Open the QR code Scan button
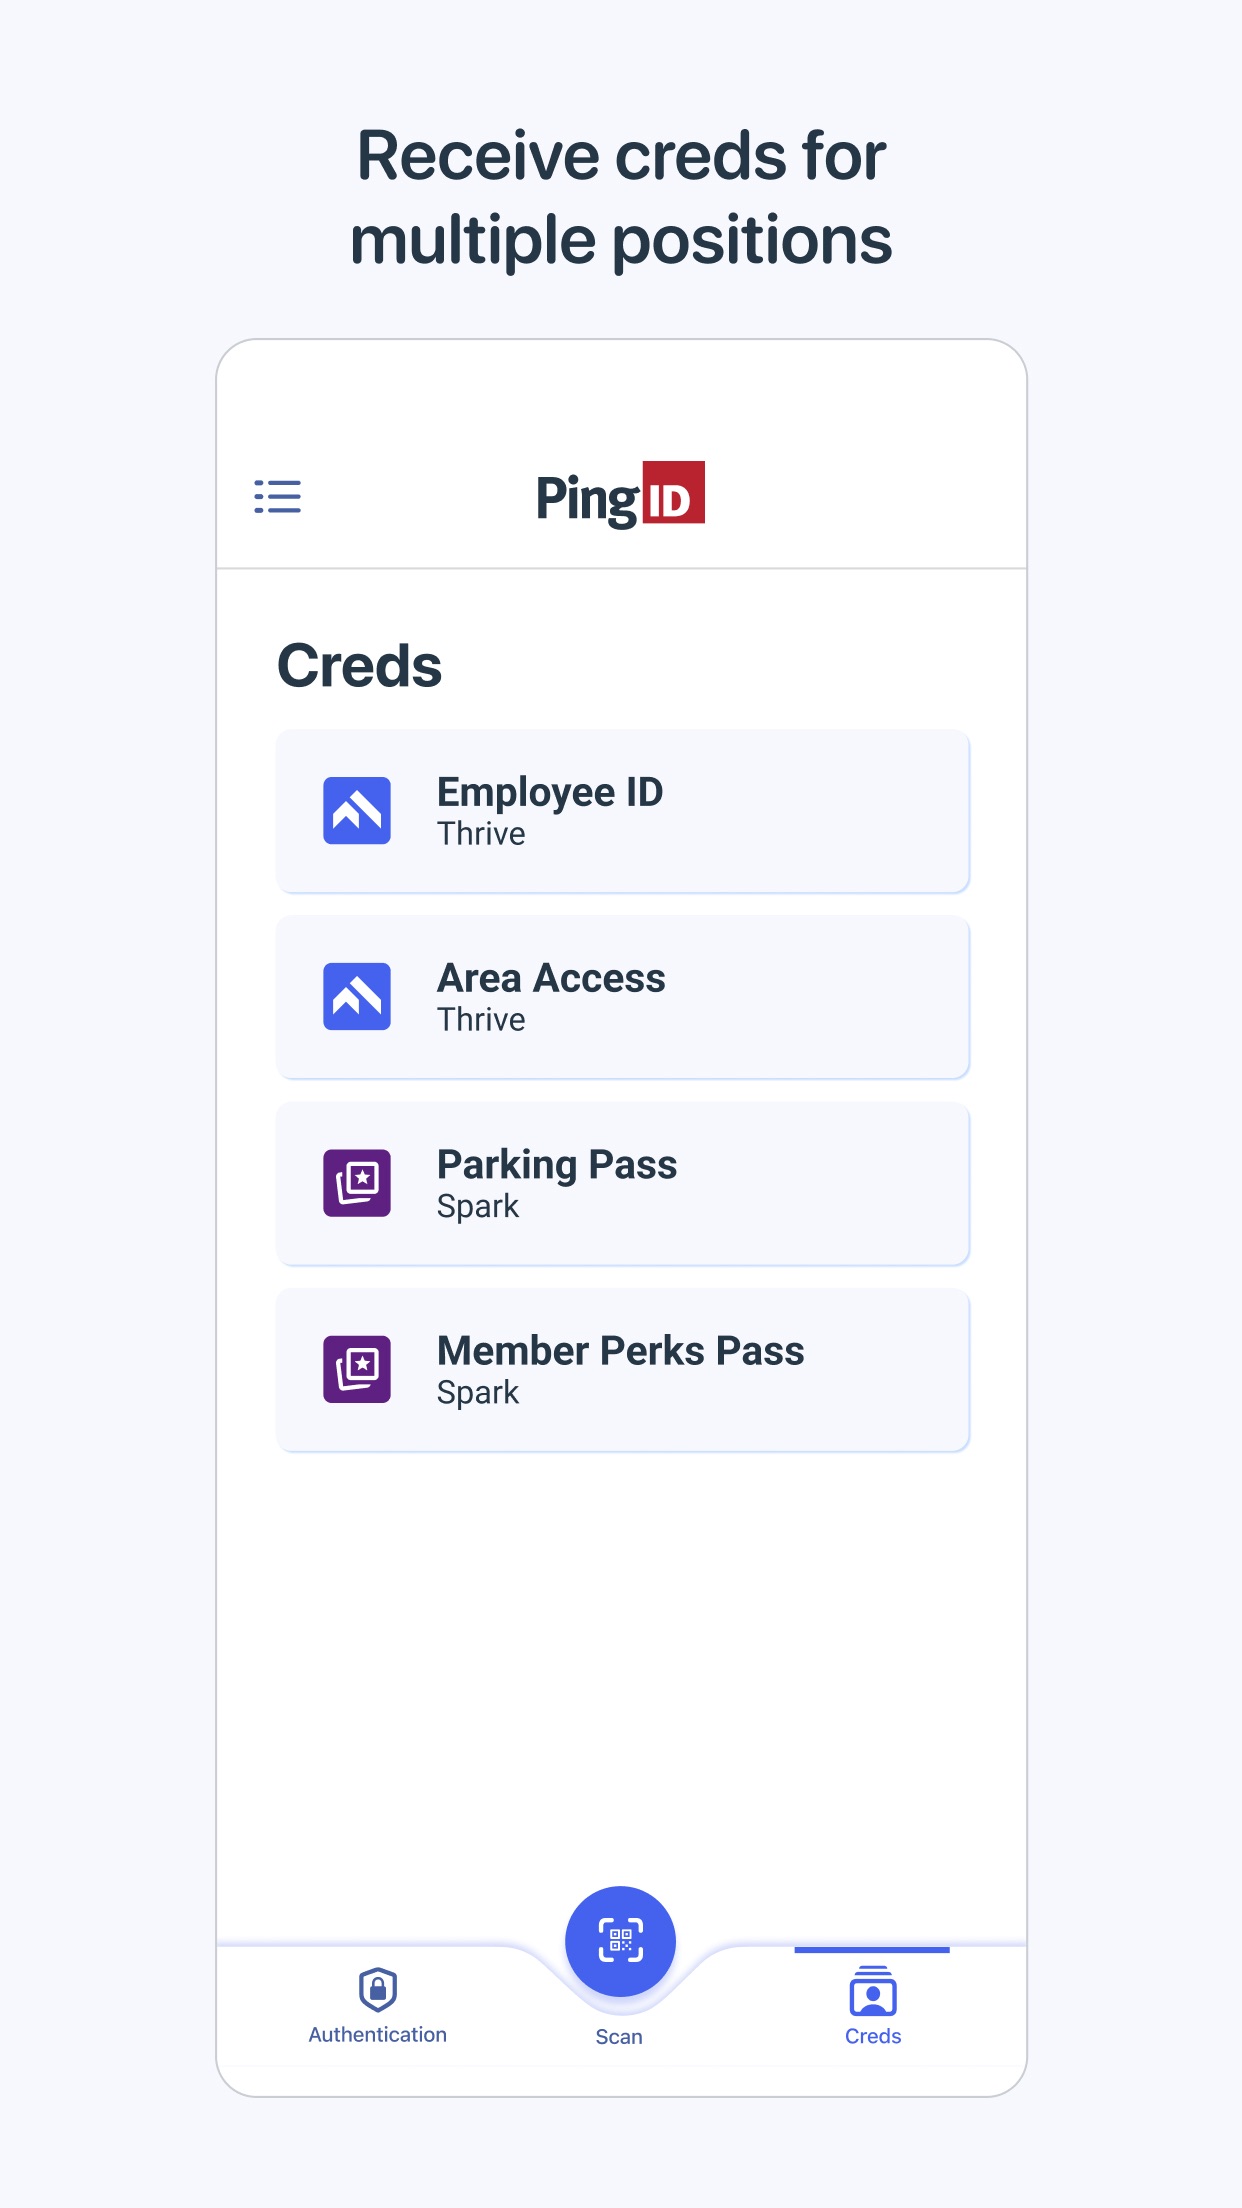This screenshot has height=2208, width=1242. (x=620, y=1940)
